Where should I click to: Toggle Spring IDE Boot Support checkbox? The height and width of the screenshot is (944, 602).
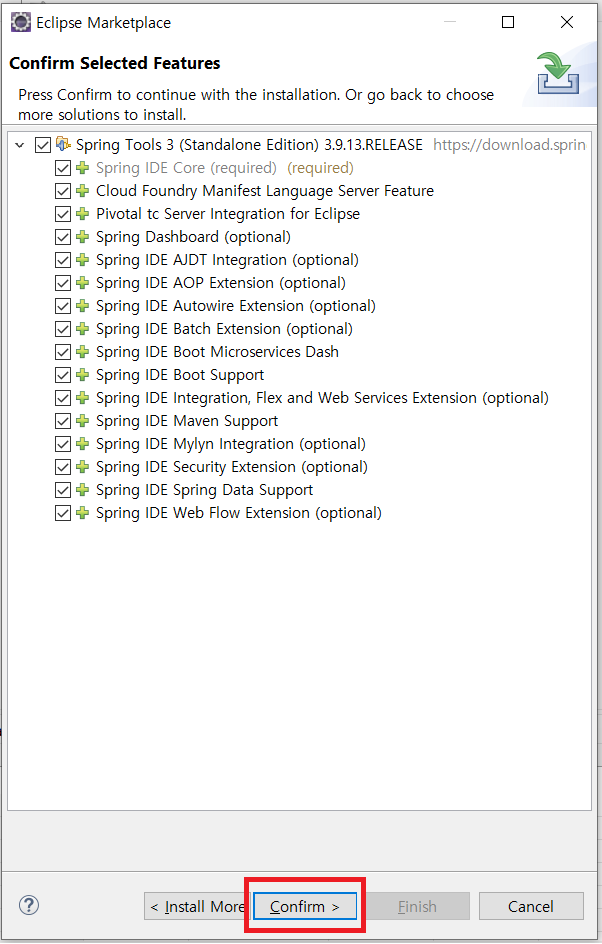point(63,375)
